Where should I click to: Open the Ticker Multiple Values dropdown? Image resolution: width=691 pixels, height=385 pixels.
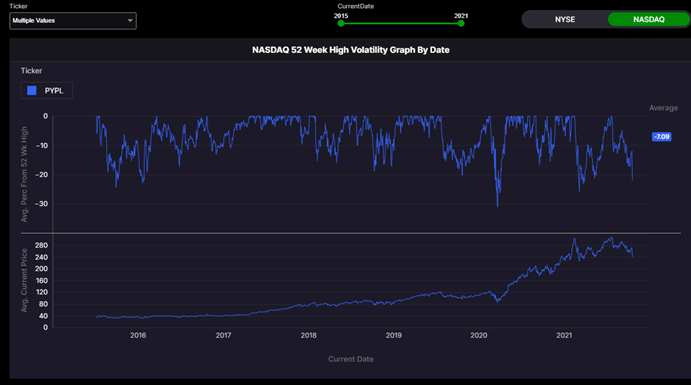click(x=73, y=21)
